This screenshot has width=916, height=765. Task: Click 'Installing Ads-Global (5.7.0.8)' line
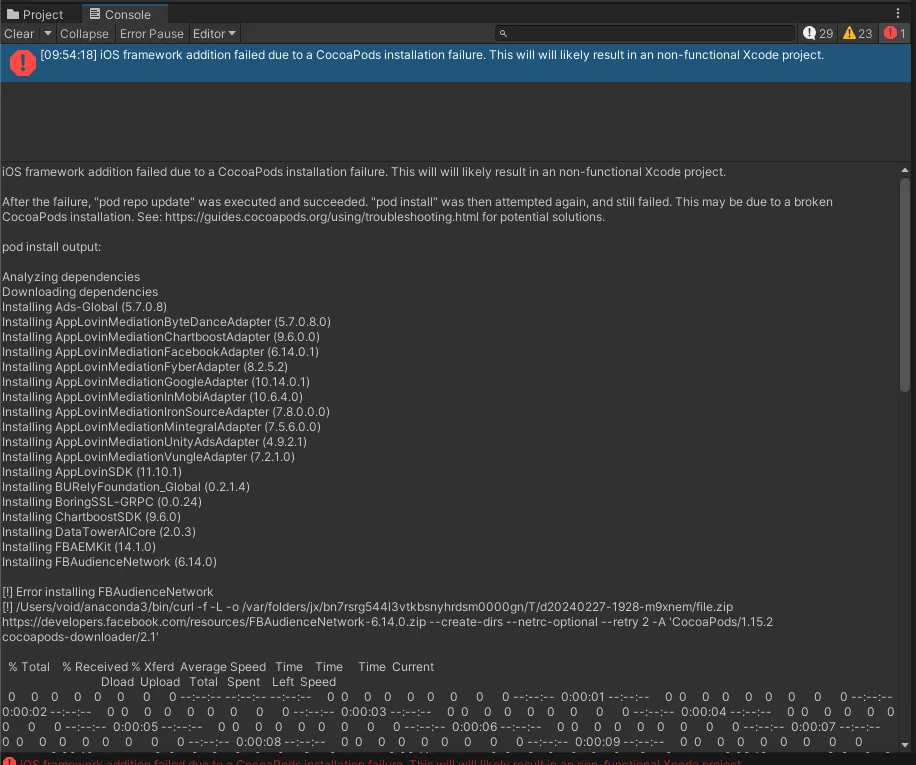tap(85, 307)
